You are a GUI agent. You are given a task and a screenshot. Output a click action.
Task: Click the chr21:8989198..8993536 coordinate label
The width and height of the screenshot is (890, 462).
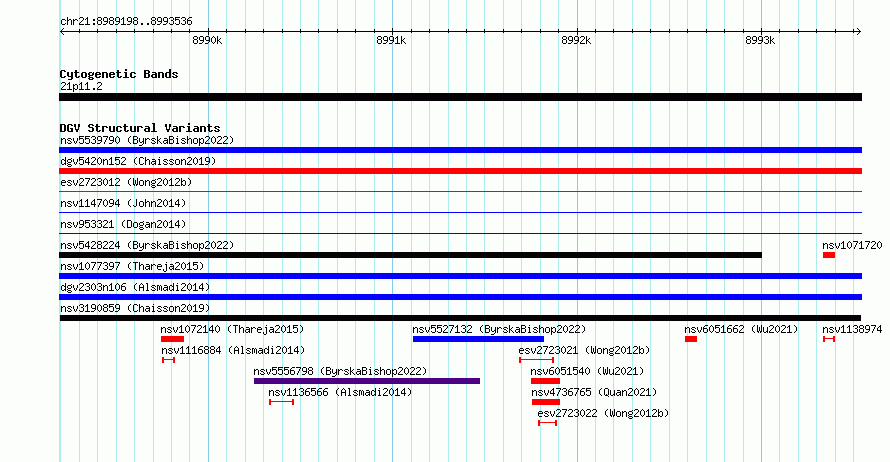(x=126, y=22)
